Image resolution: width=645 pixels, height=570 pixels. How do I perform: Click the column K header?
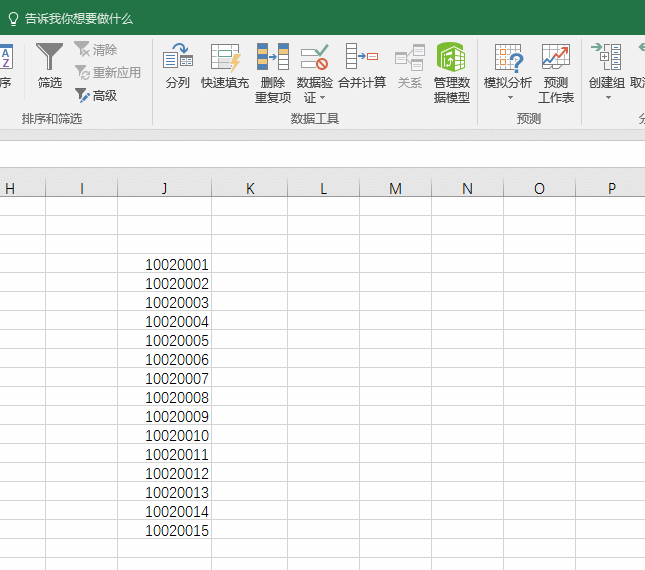[x=250, y=189]
